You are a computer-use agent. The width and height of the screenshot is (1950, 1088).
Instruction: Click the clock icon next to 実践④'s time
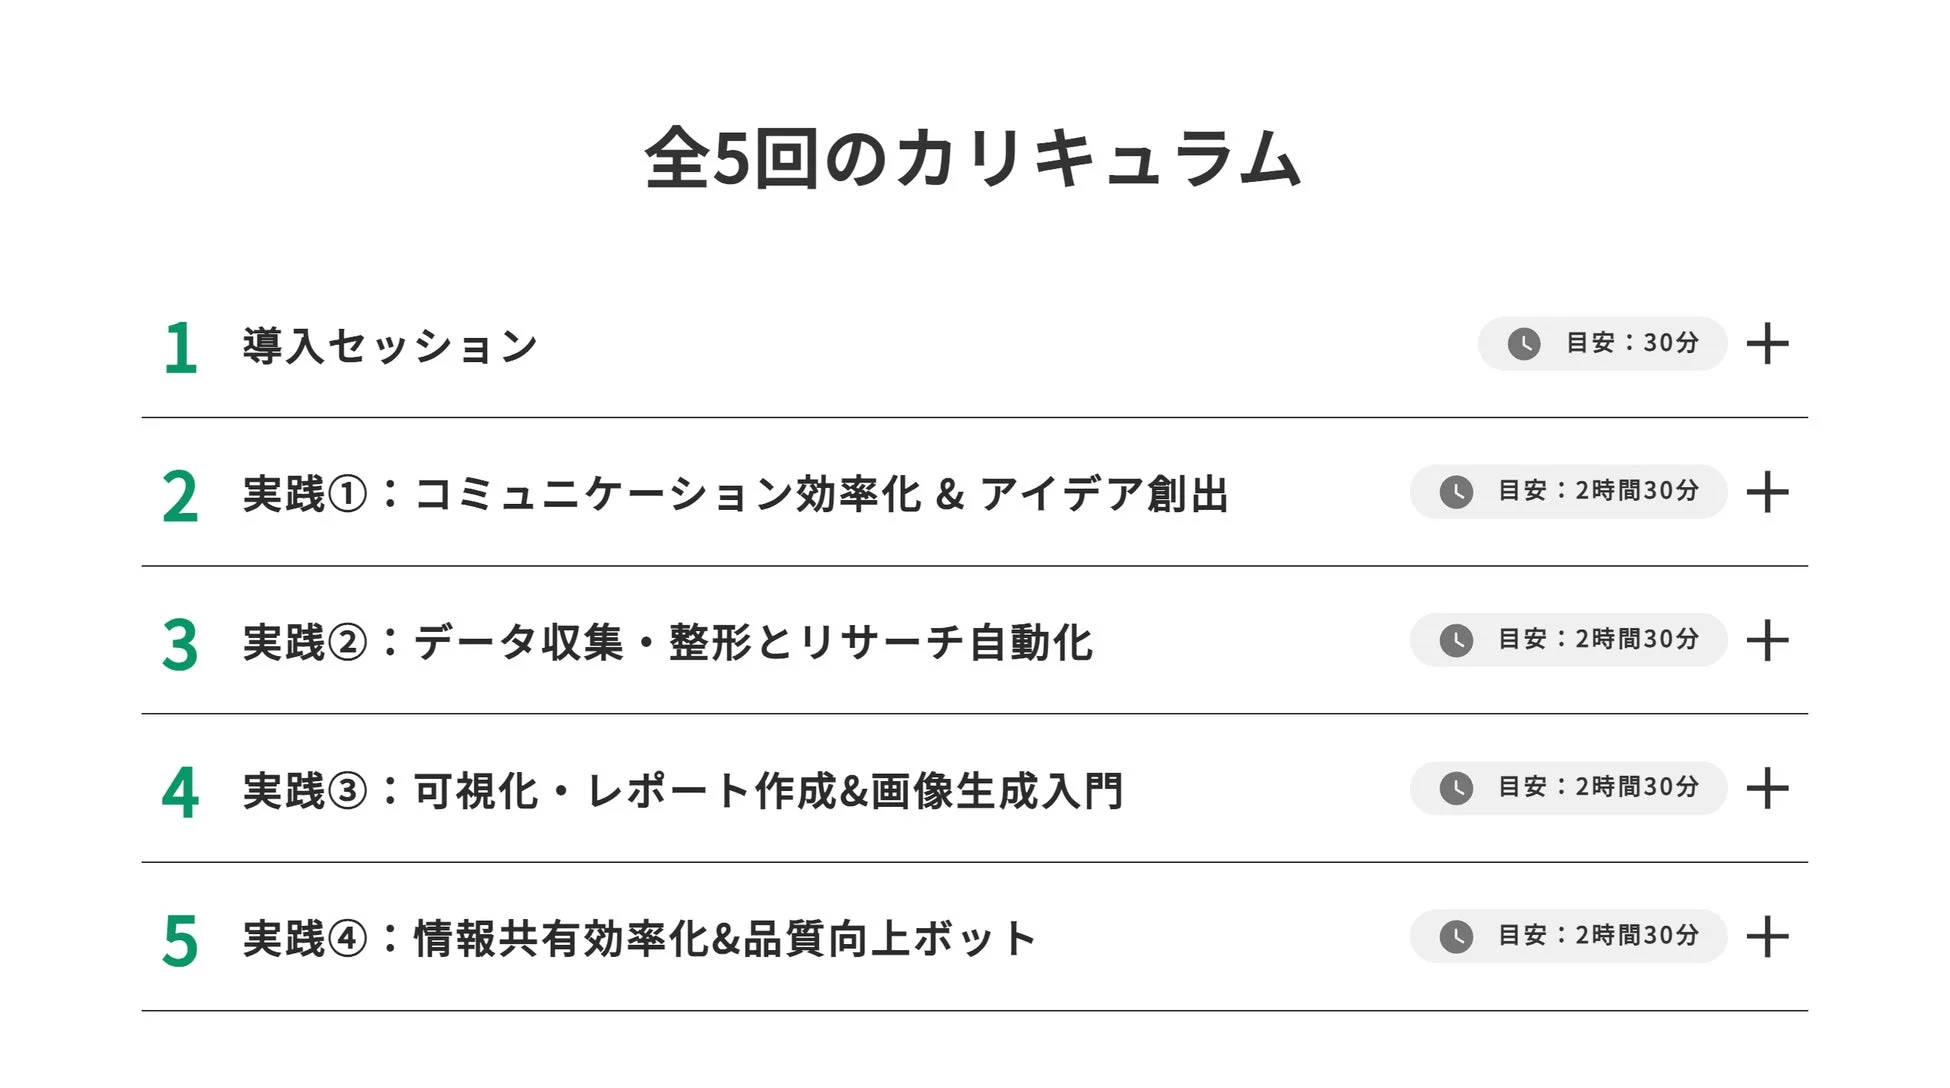point(1455,936)
